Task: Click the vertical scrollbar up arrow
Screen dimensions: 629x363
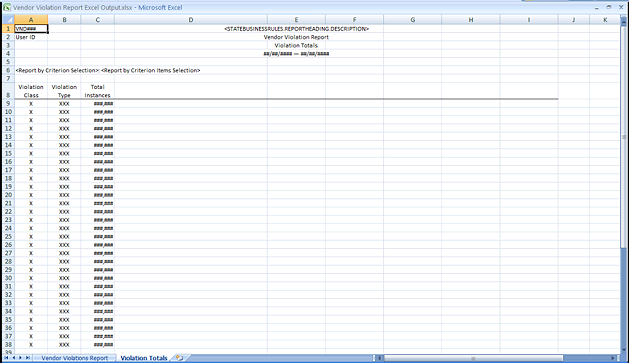Action: click(x=624, y=23)
